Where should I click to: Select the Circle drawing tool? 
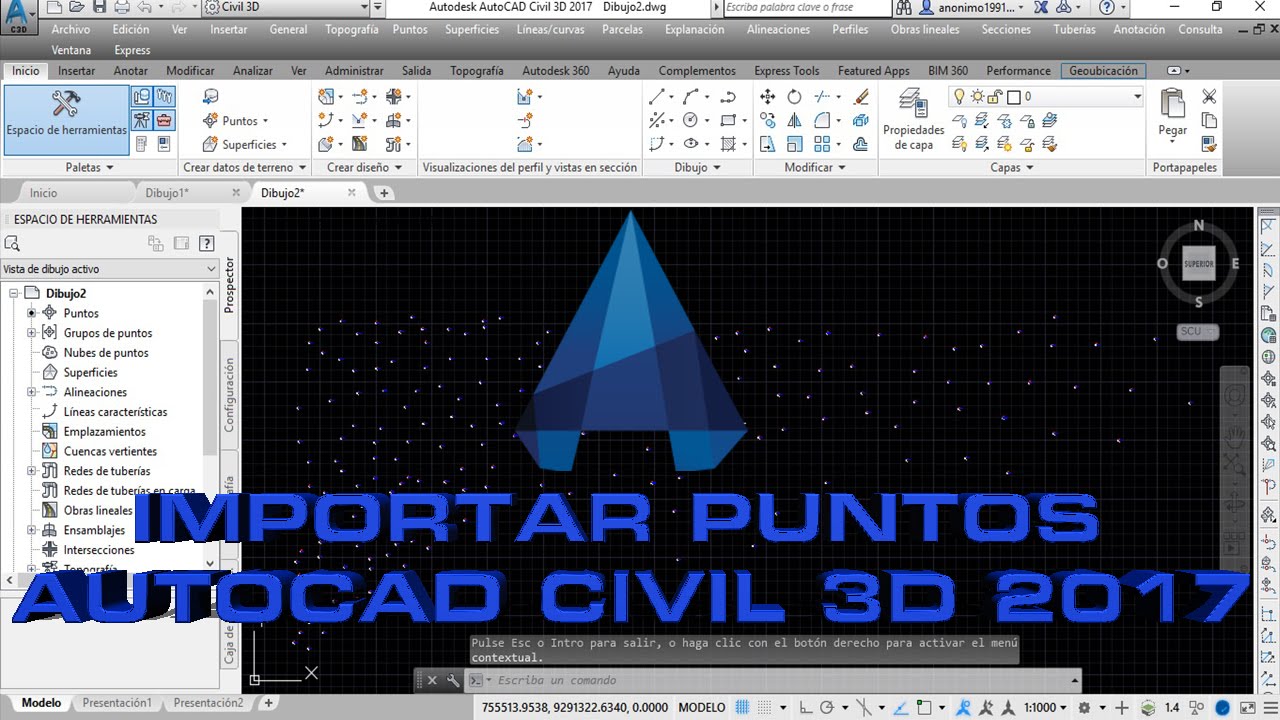[x=690, y=120]
